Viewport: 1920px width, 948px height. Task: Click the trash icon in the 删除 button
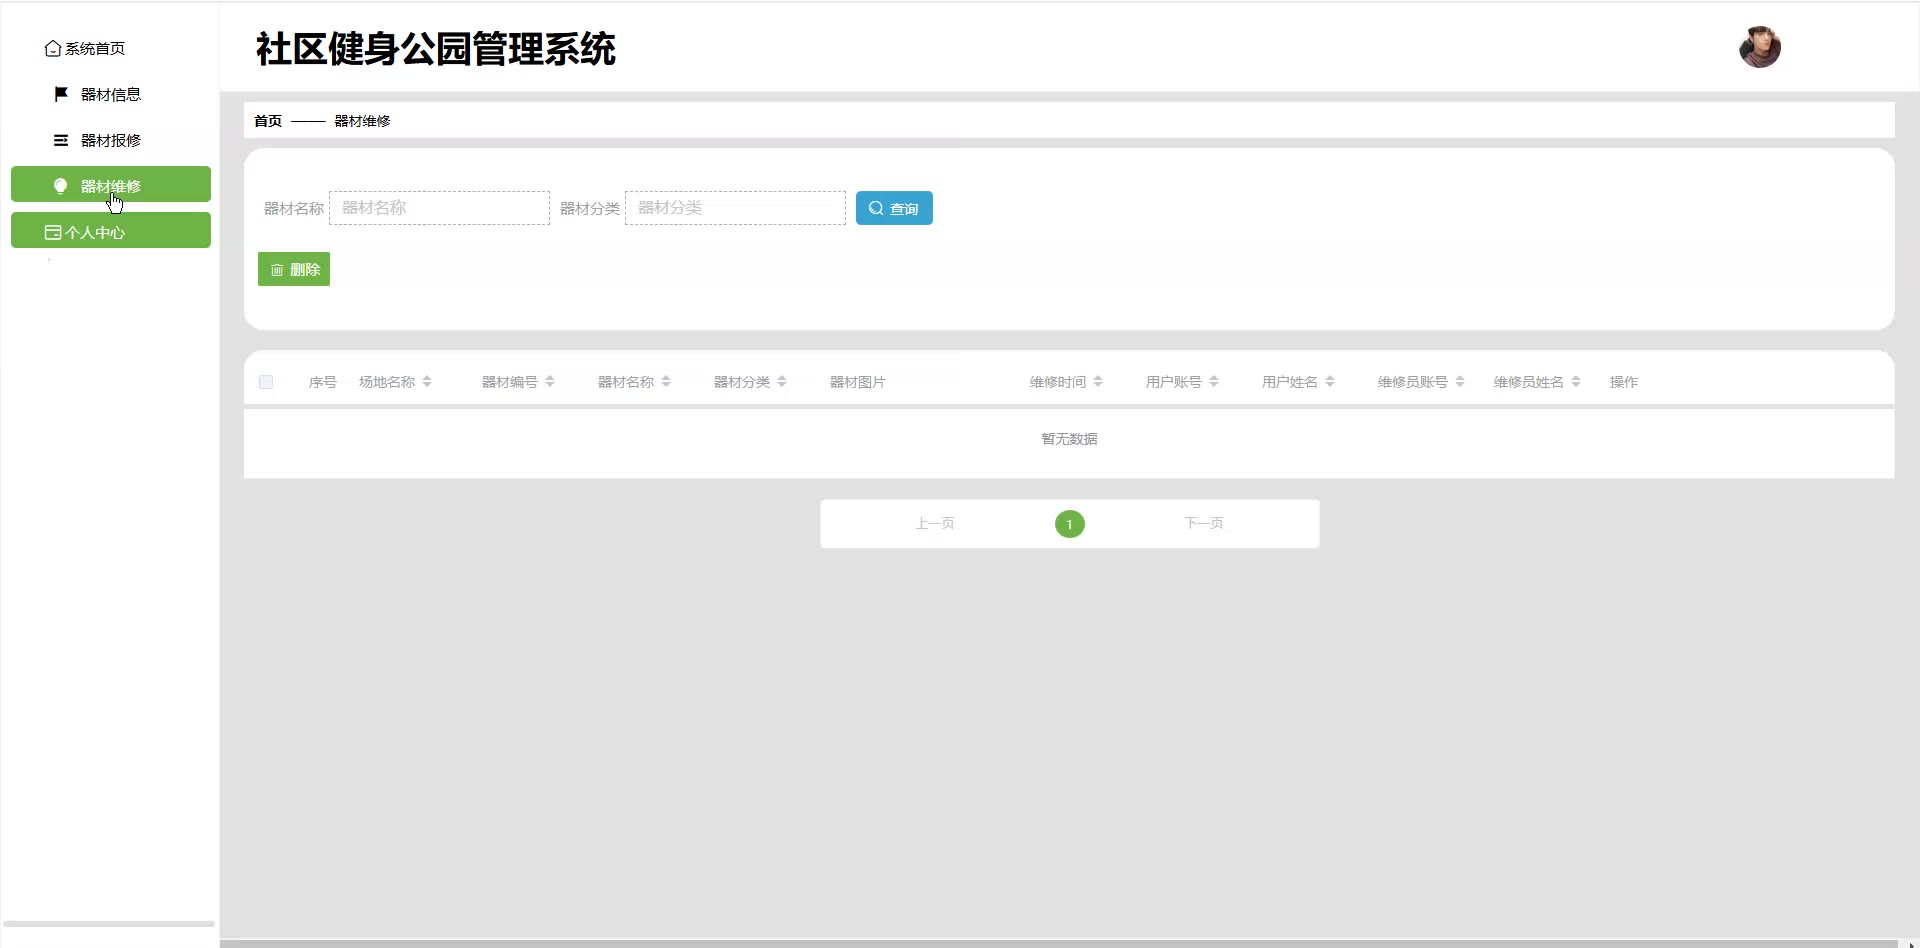[x=277, y=270]
